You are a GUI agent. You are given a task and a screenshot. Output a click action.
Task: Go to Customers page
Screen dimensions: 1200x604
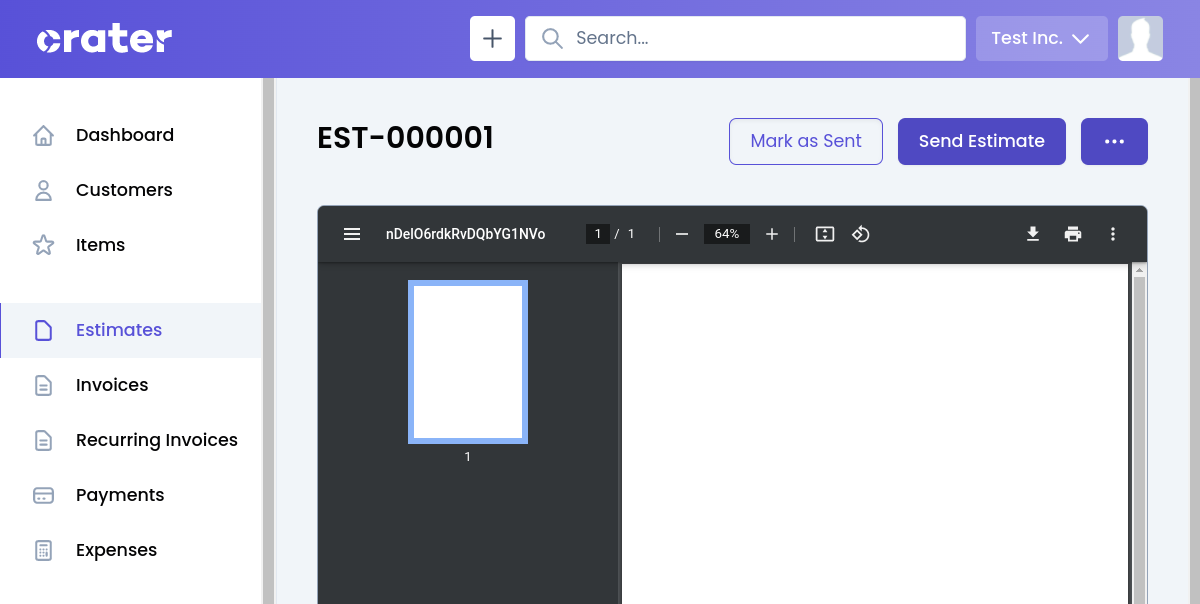(x=131, y=190)
